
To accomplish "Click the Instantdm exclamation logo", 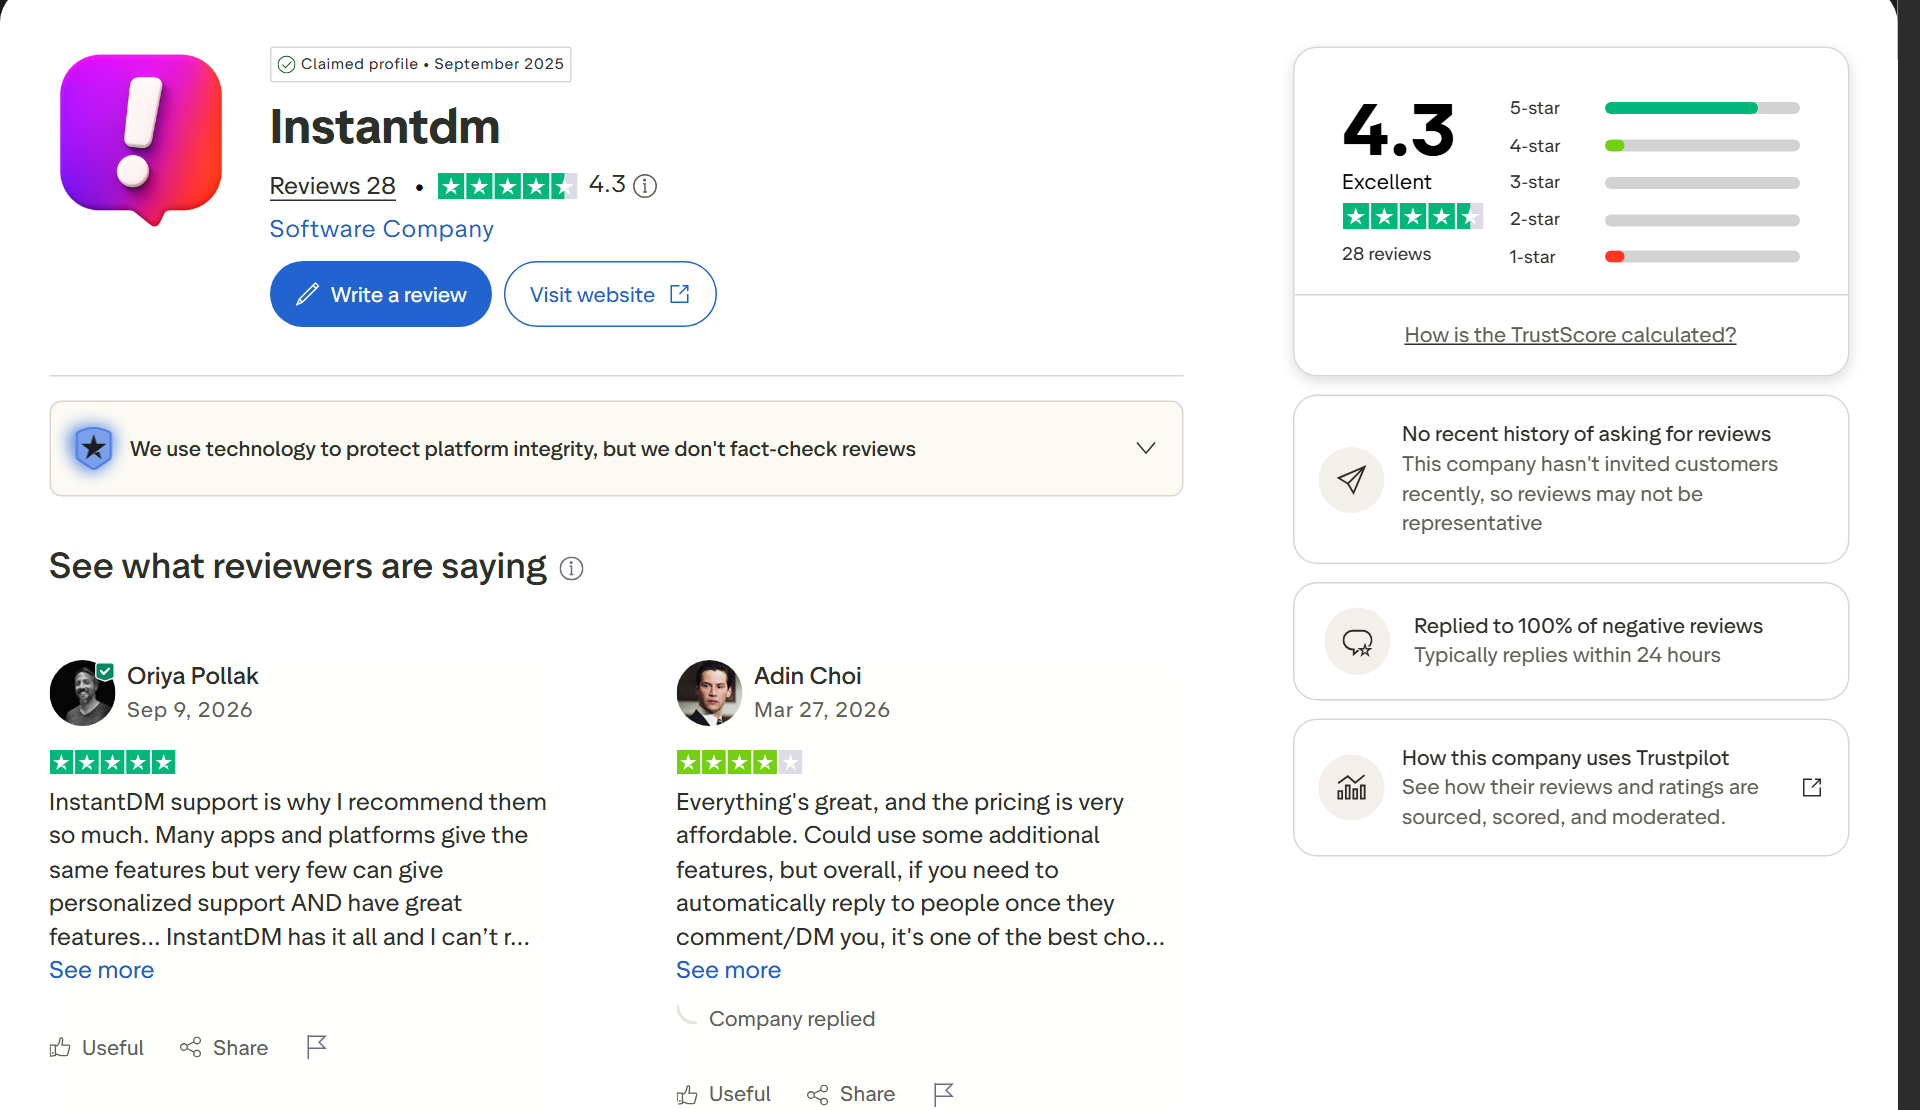I will [x=141, y=139].
